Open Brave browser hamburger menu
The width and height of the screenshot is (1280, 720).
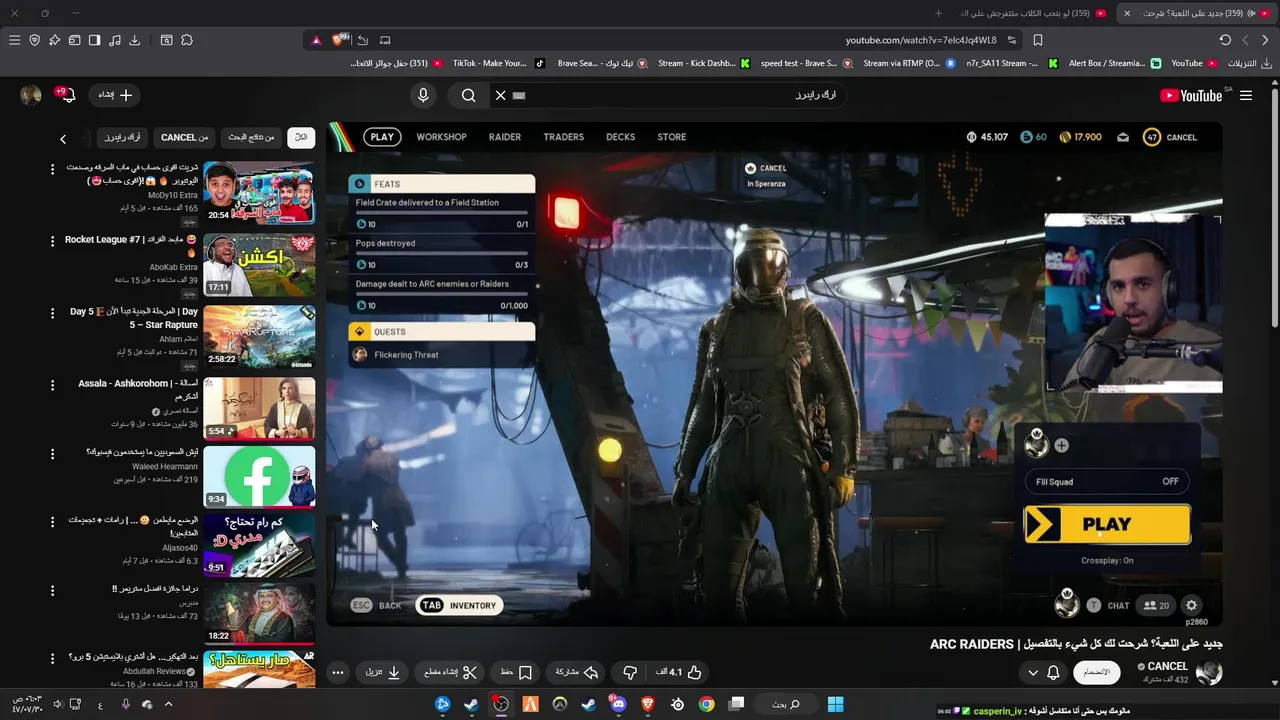(14, 40)
